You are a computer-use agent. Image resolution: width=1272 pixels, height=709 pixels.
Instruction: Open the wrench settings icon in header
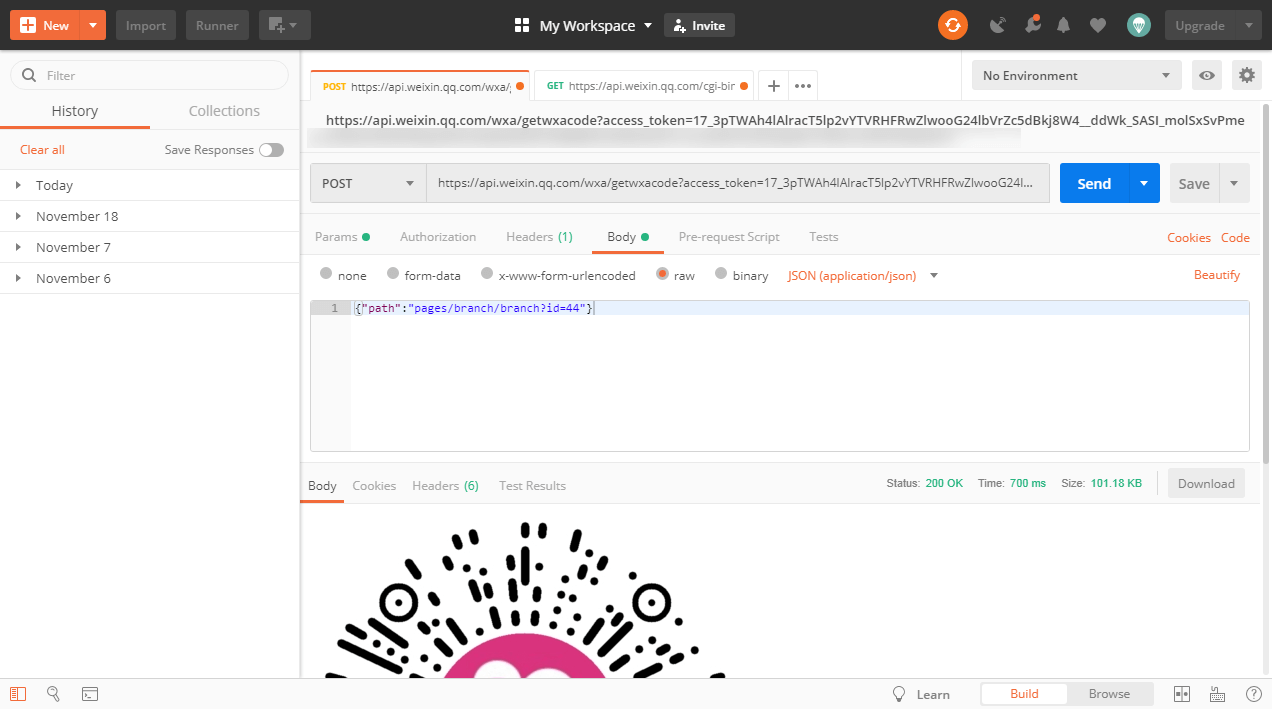[x=1032, y=25]
